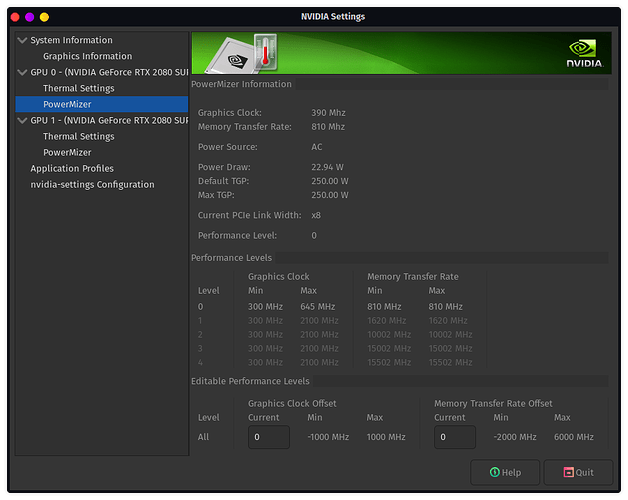Click the Power Draw value 22.94 W
Viewport: 628px width, 500px height.
(328, 167)
